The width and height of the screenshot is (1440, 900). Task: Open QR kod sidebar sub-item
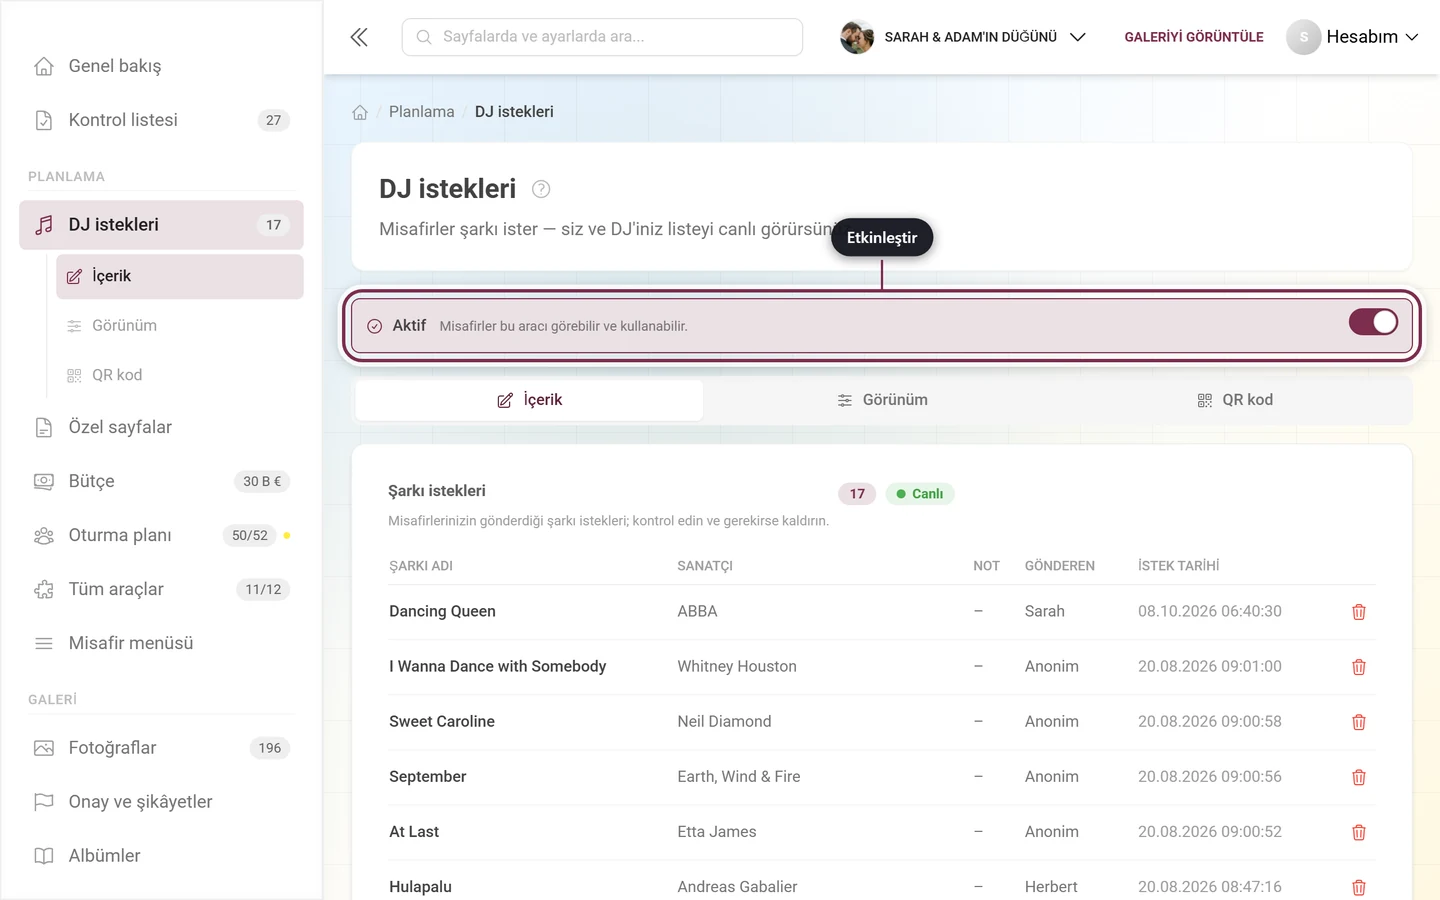[x=180, y=375]
